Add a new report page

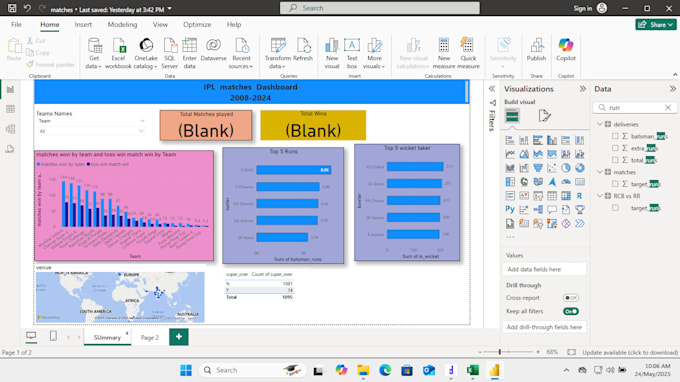pyautogui.click(x=179, y=337)
